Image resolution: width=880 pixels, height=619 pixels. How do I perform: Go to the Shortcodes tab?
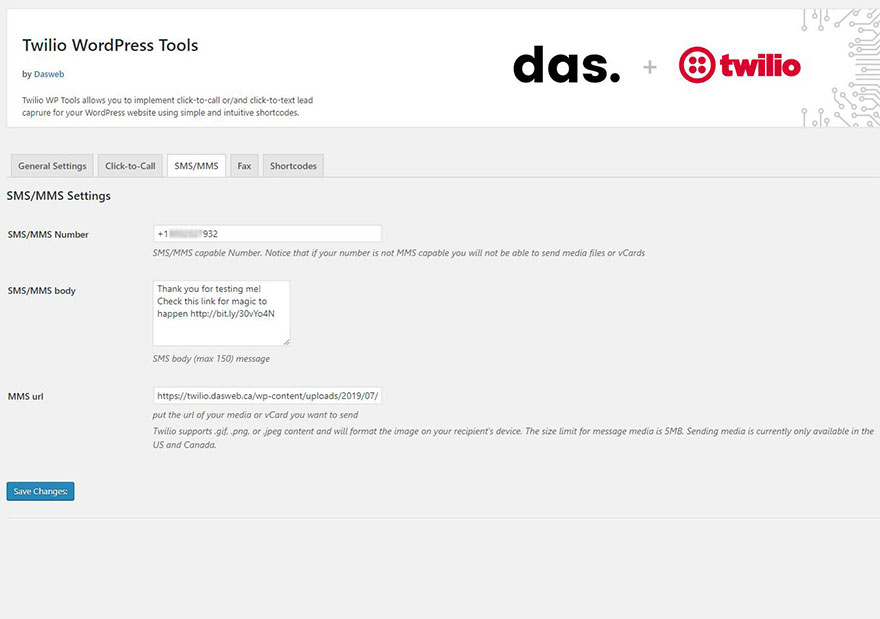tap(293, 166)
